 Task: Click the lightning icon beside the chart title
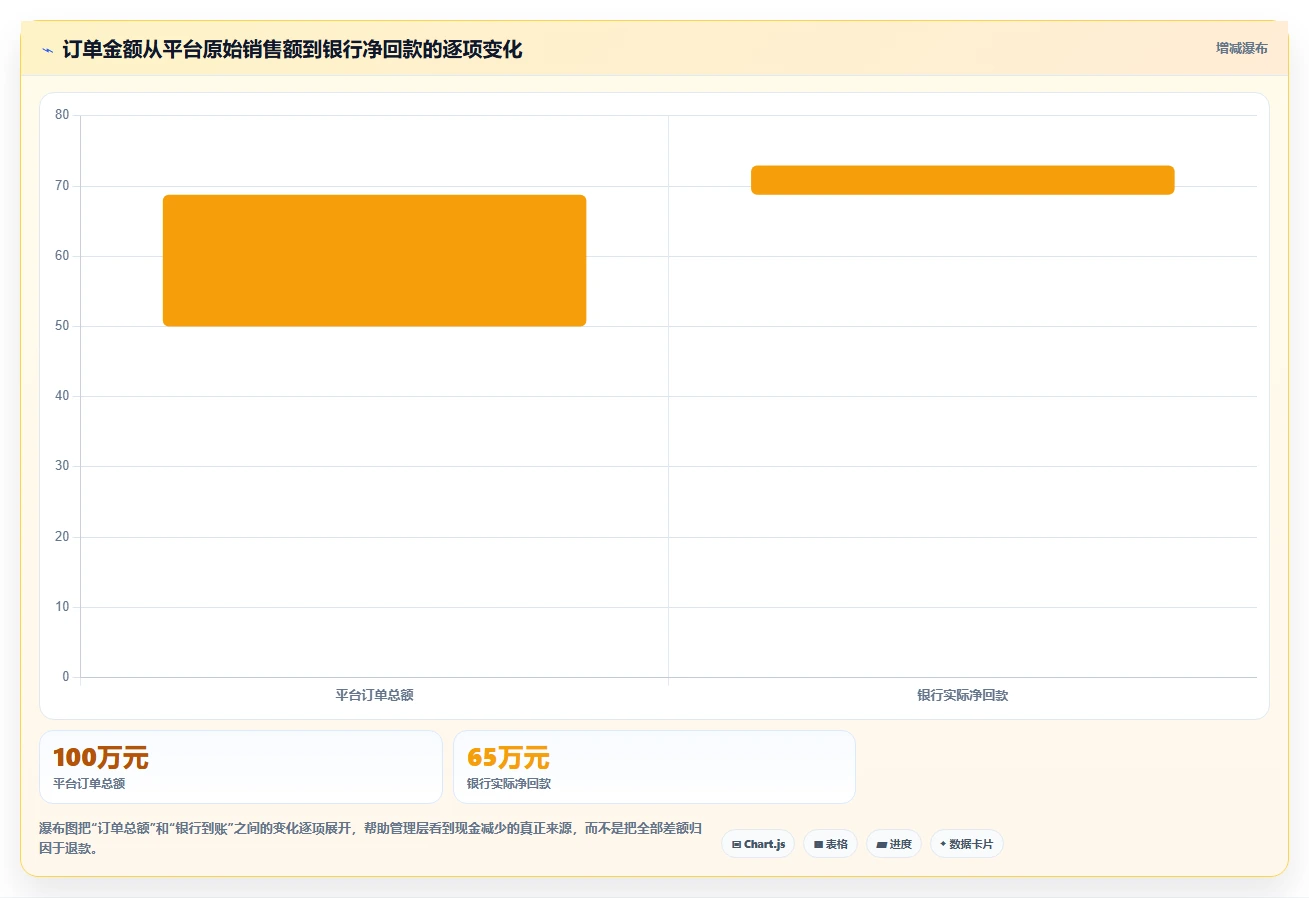click(47, 49)
